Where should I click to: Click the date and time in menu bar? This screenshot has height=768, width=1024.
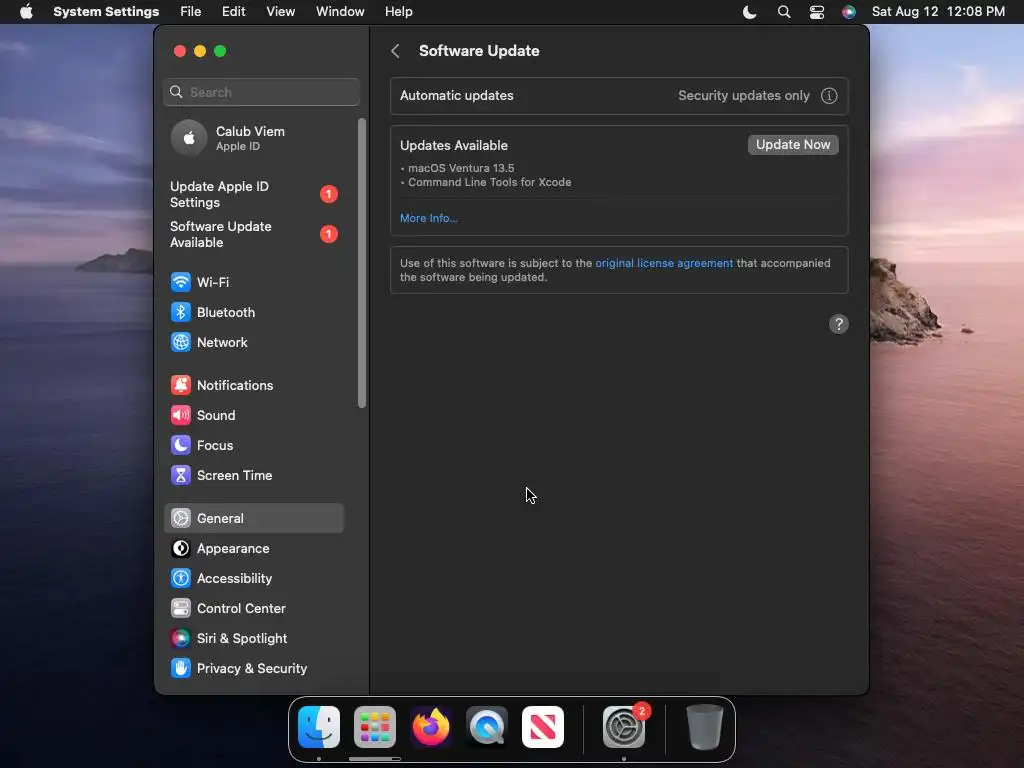point(938,12)
